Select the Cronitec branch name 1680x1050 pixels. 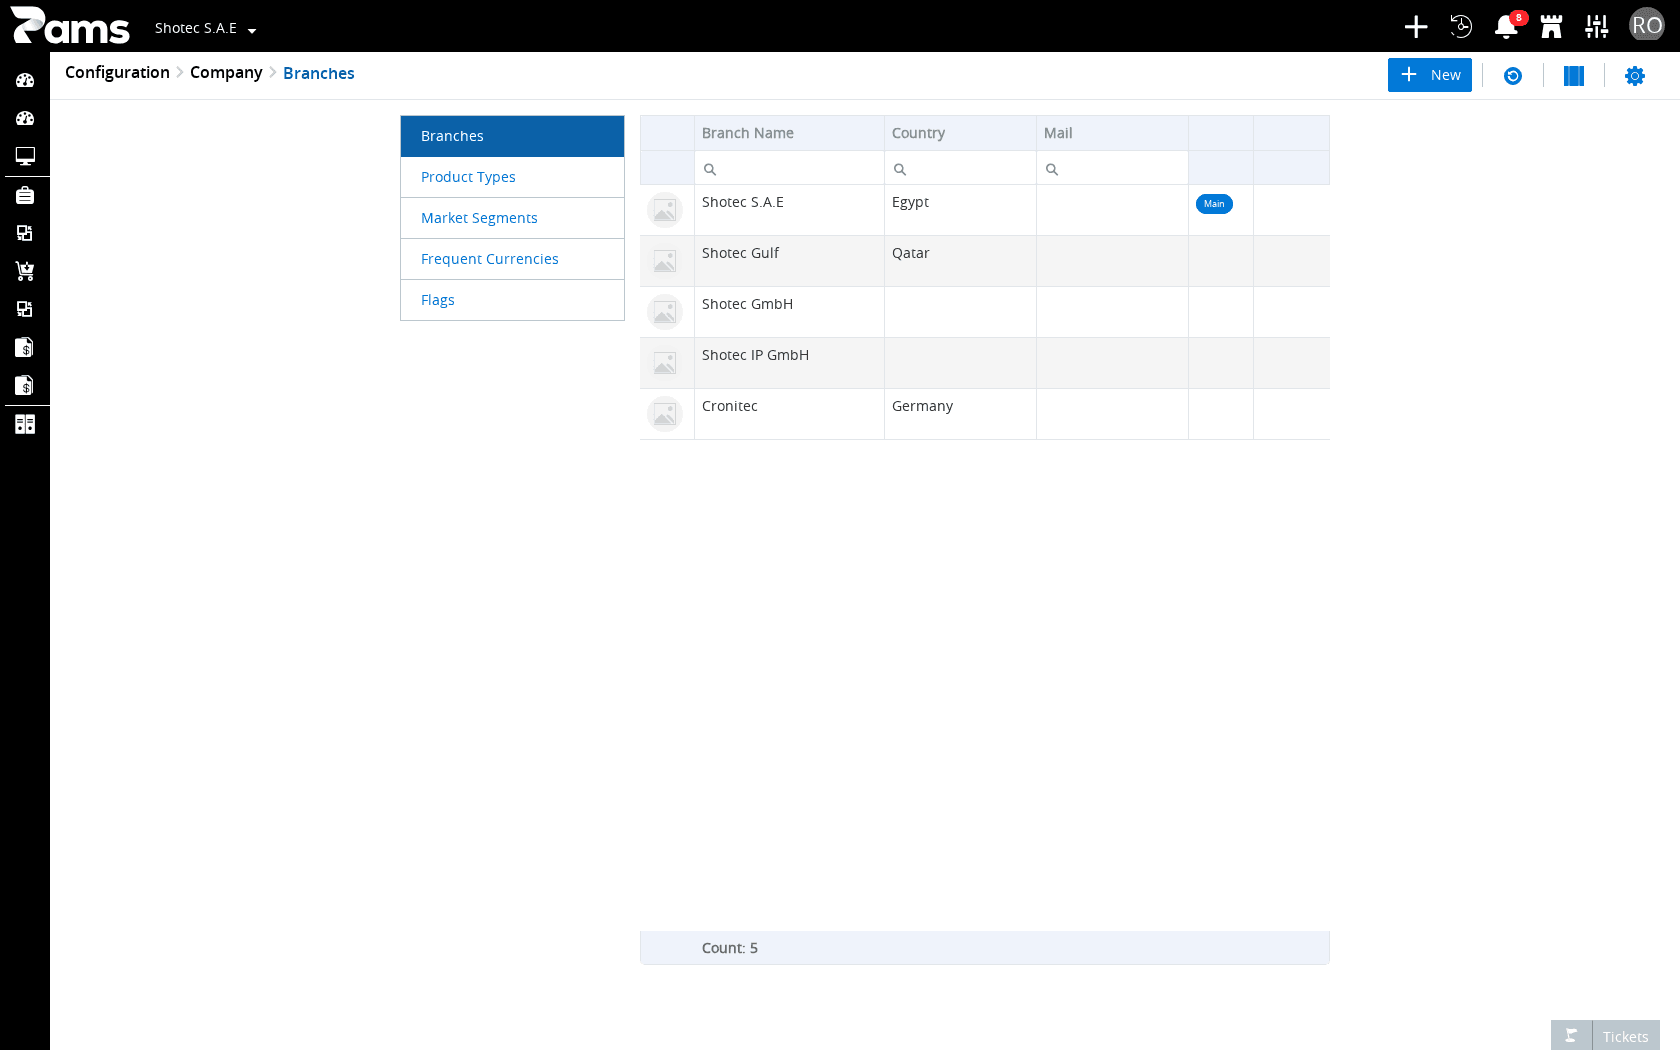coord(730,406)
